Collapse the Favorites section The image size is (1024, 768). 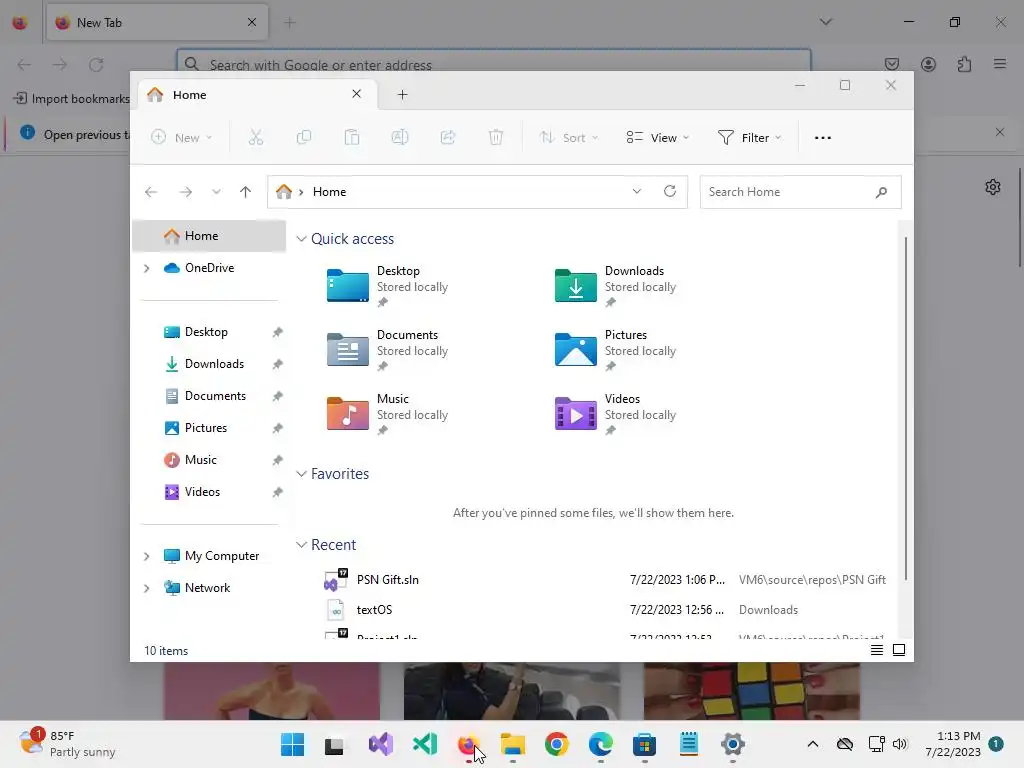(x=301, y=474)
